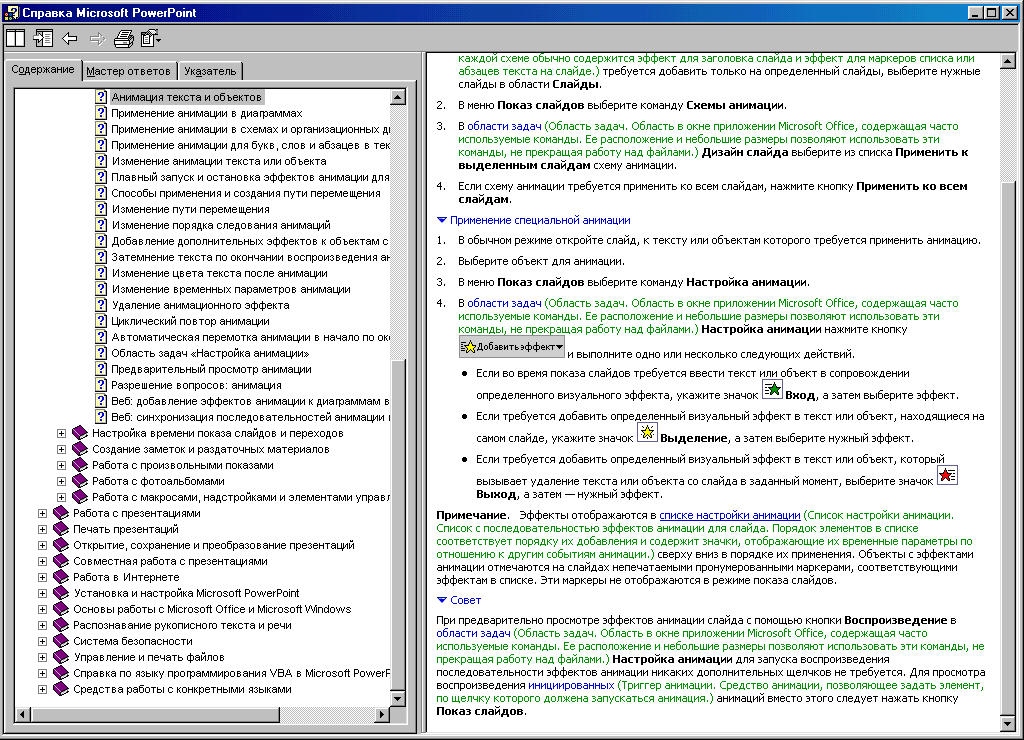Click the help icon beside Анимация текста и объектов
The width and height of the screenshot is (1024, 740).
[x=101, y=97]
